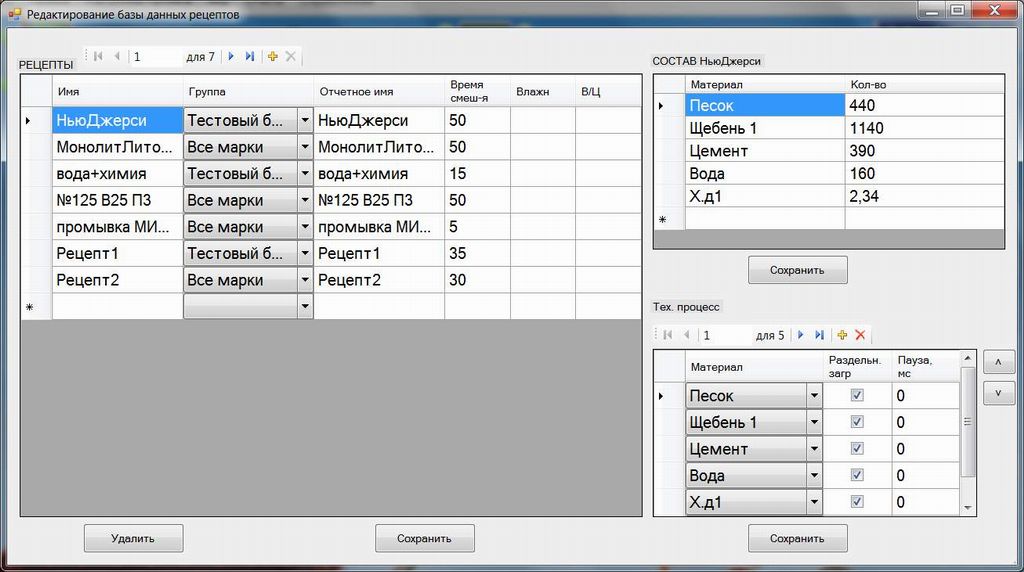Open the Цемент material dropdown in Тех. процесс

[814, 449]
